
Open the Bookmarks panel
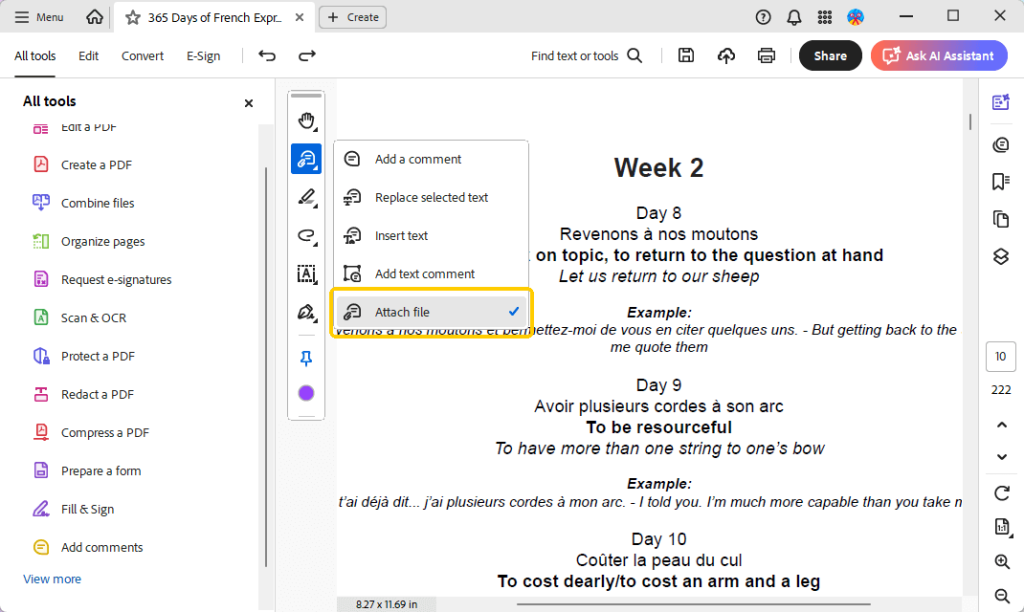[x=1000, y=182]
